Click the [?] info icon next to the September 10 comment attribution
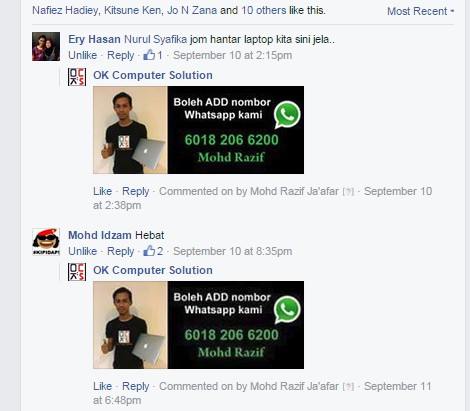 tap(348, 192)
